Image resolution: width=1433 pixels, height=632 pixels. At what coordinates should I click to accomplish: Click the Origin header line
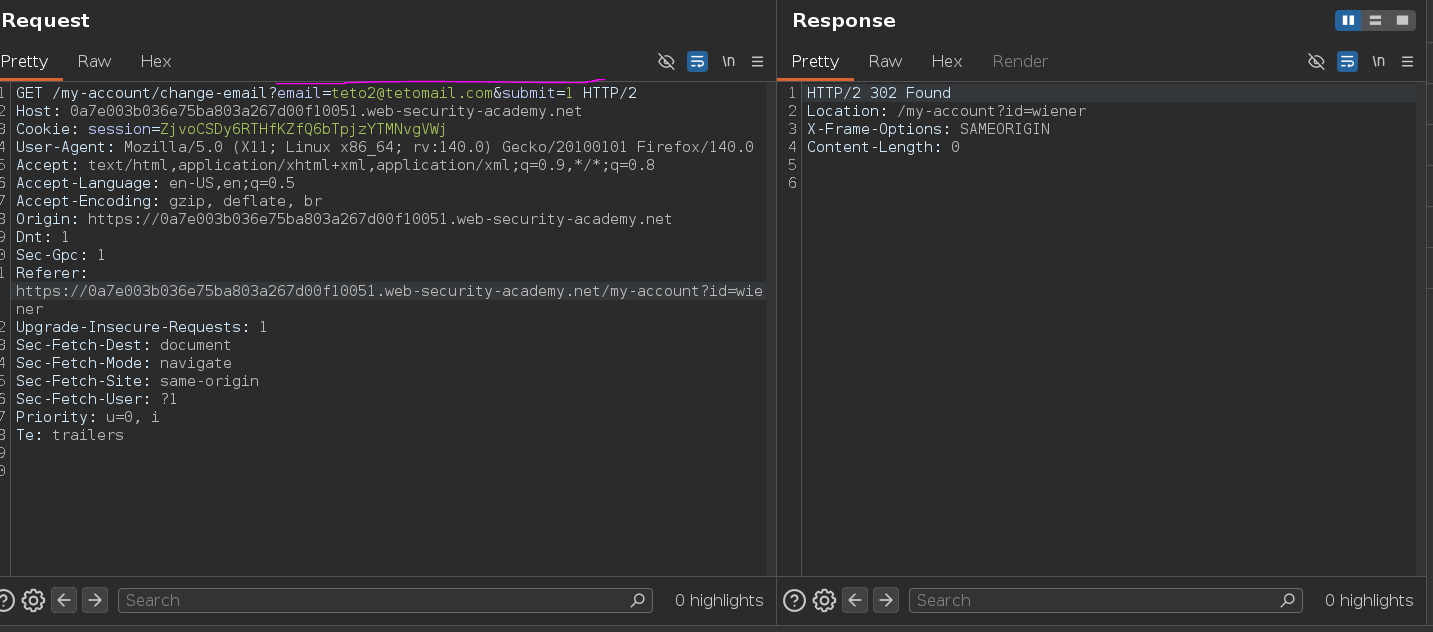344,219
